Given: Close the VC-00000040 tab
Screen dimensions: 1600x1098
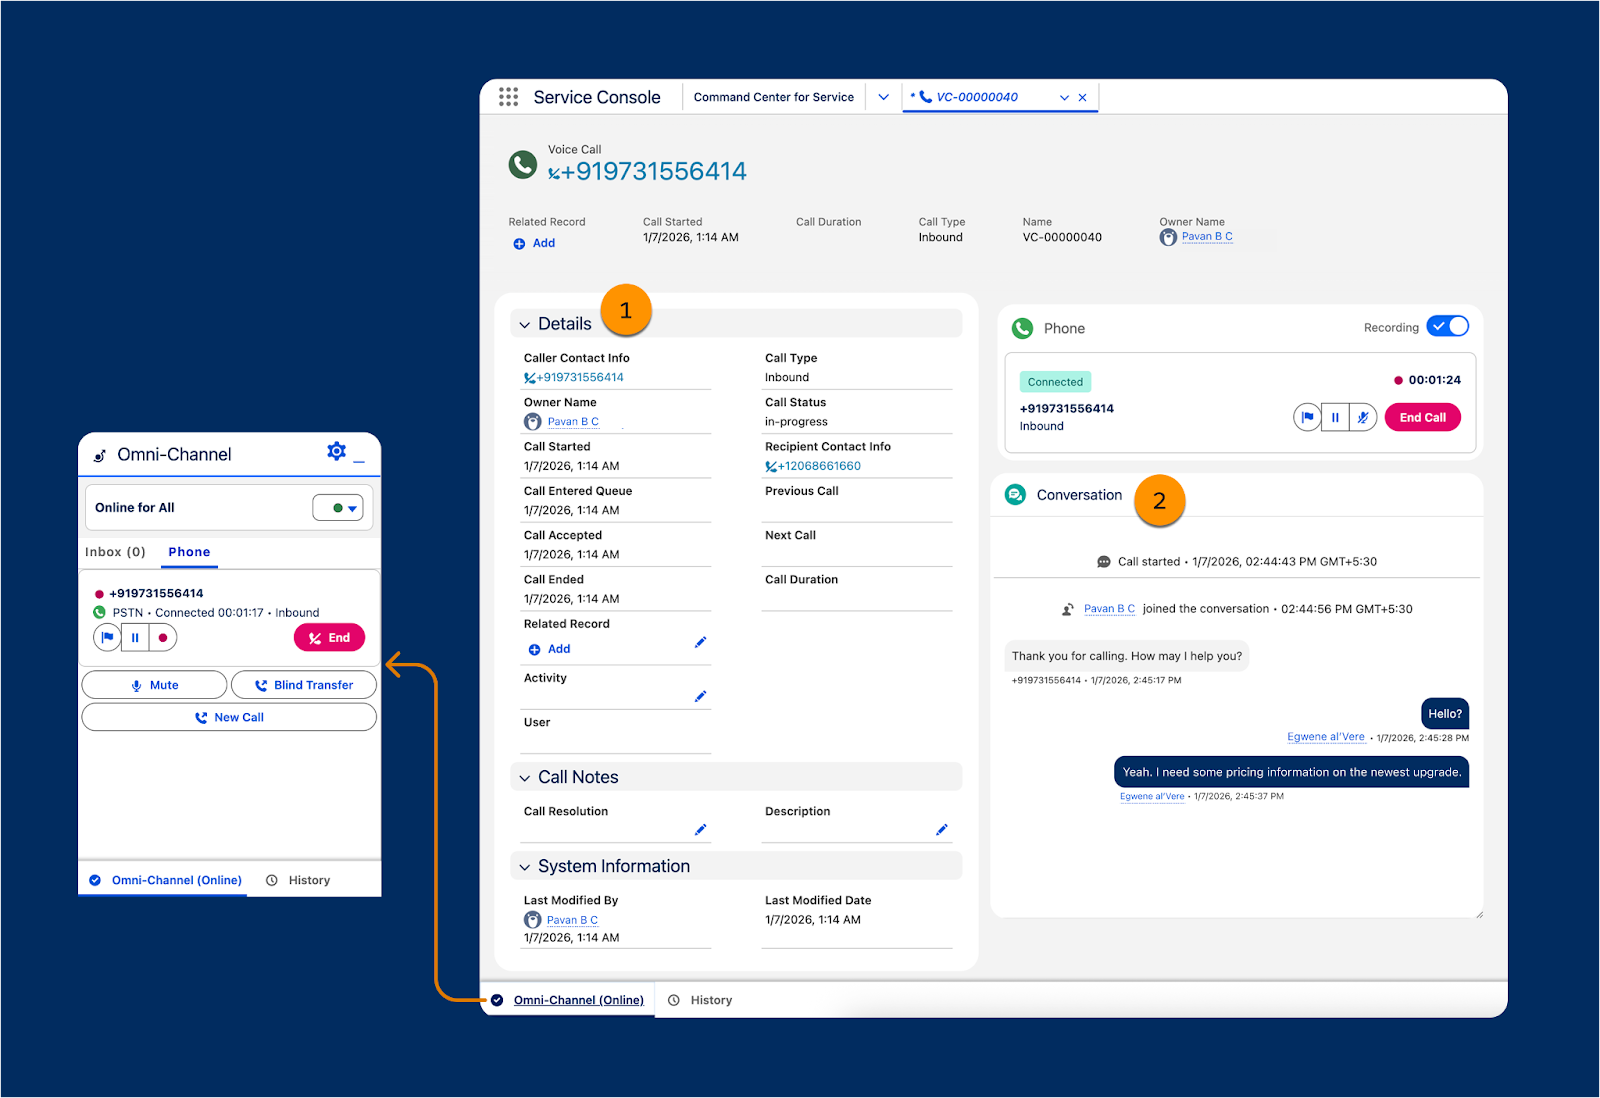Looking at the screenshot, I should click(x=1082, y=98).
